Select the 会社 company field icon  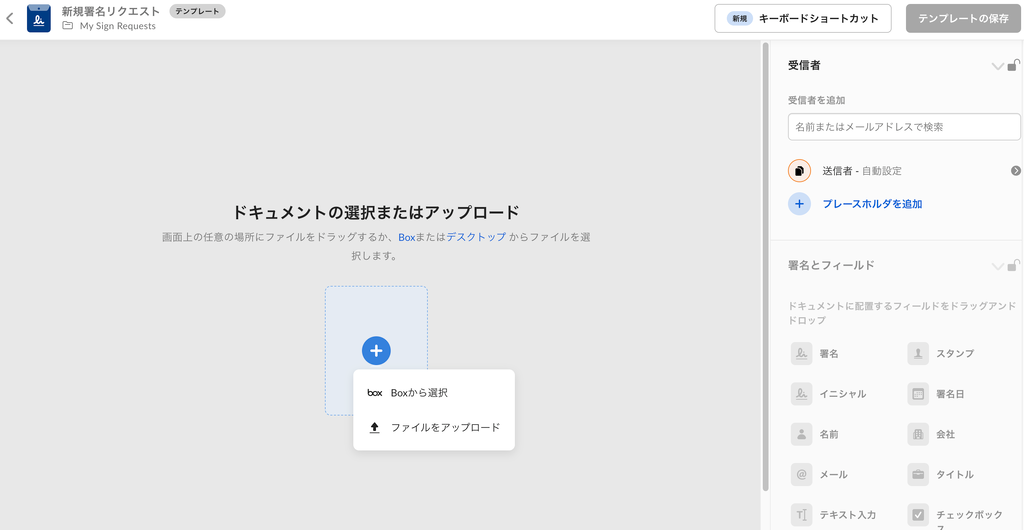918,434
